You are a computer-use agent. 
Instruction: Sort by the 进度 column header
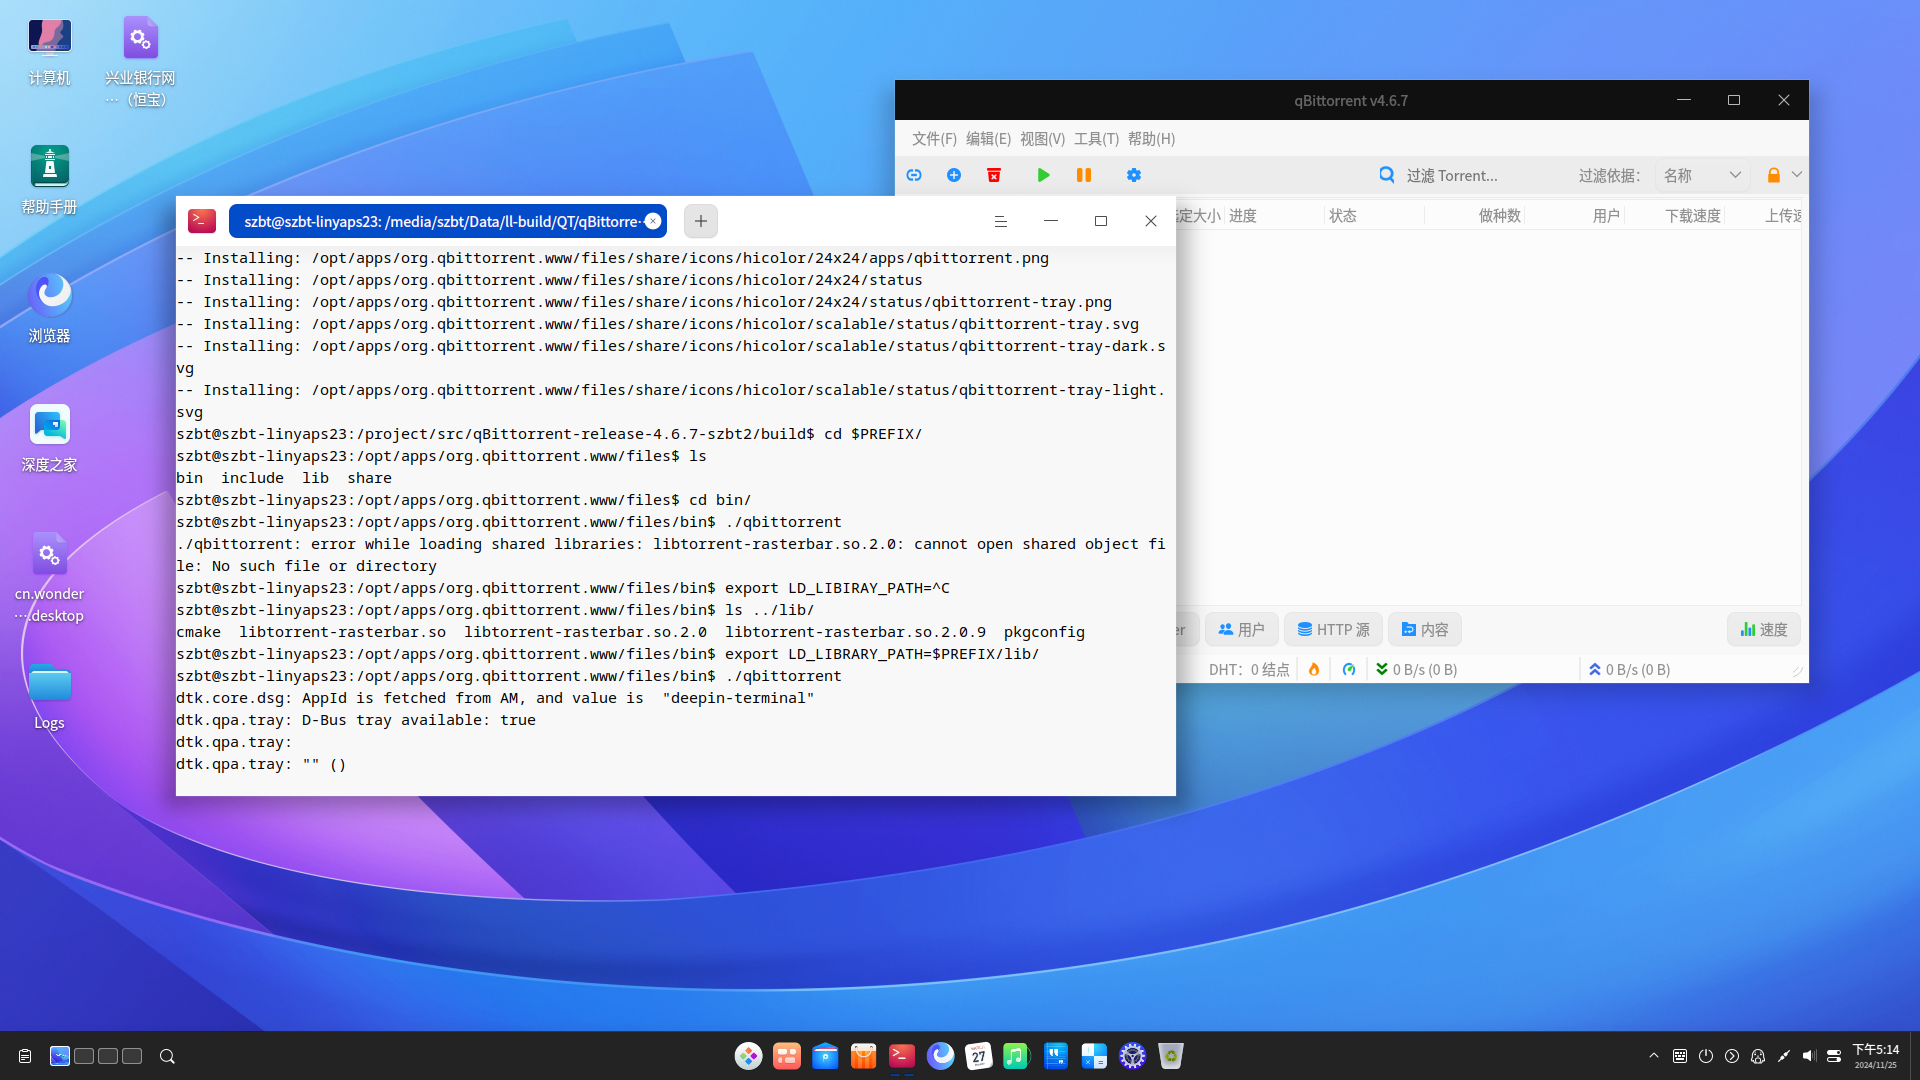pyautogui.click(x=1273, y=216)
